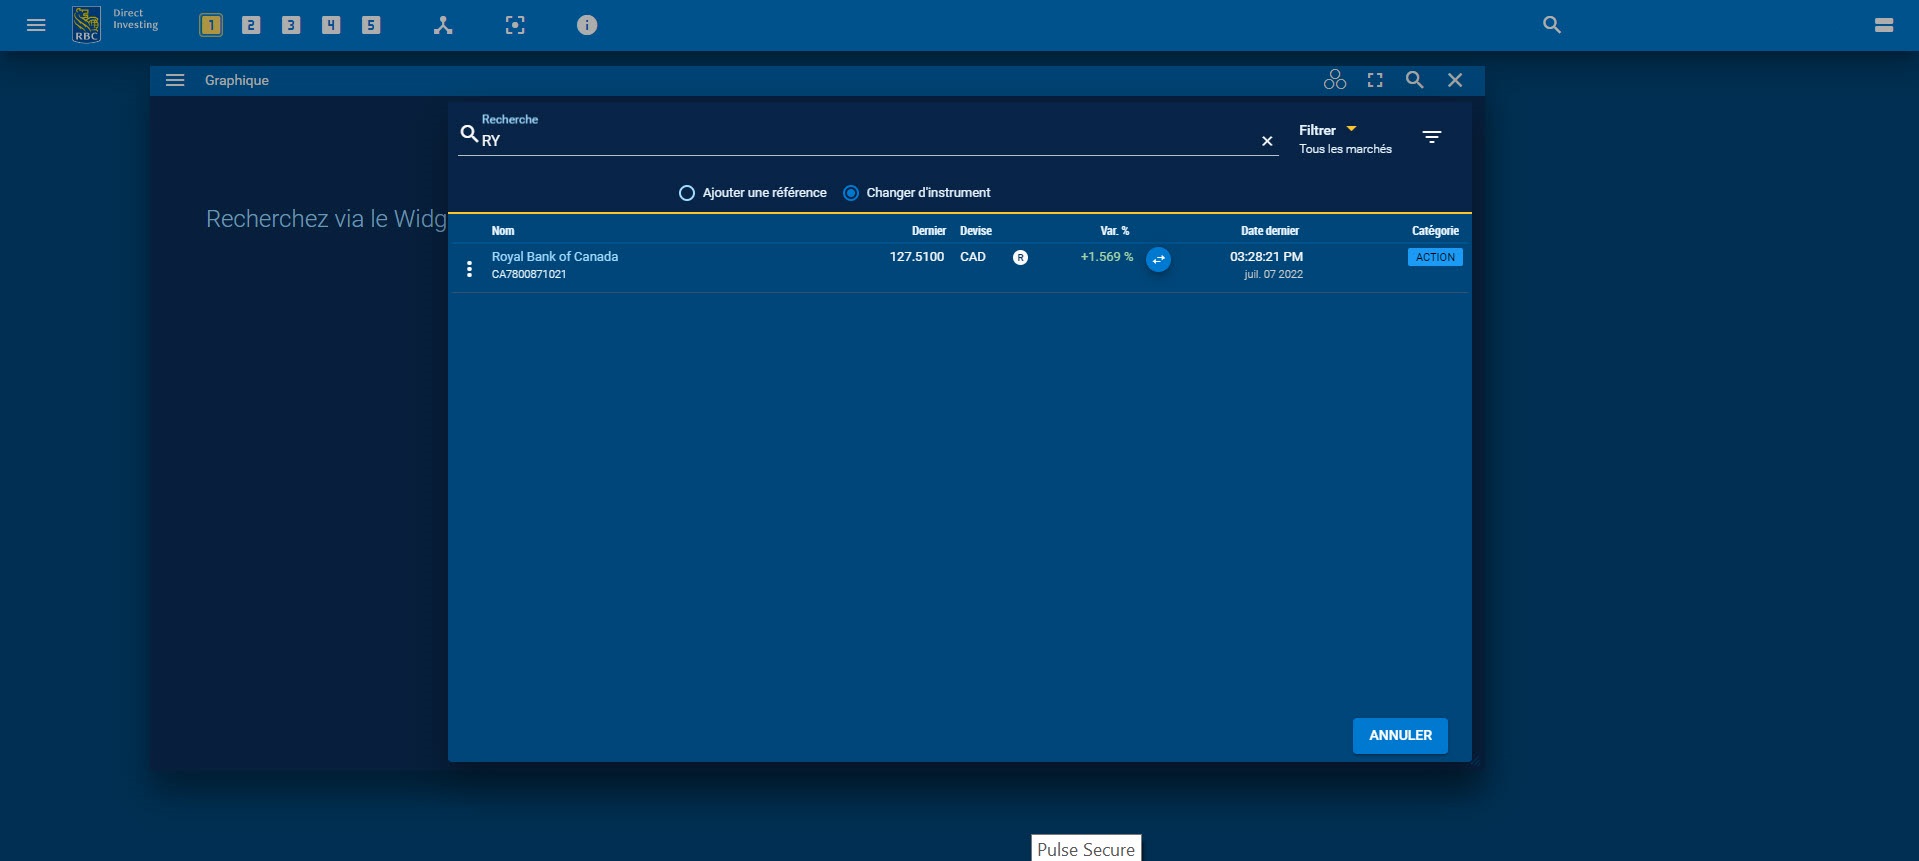This screenshot has width=1919, height=861.
Task: Switch to workspace tab 5
Action: (371, 25)
